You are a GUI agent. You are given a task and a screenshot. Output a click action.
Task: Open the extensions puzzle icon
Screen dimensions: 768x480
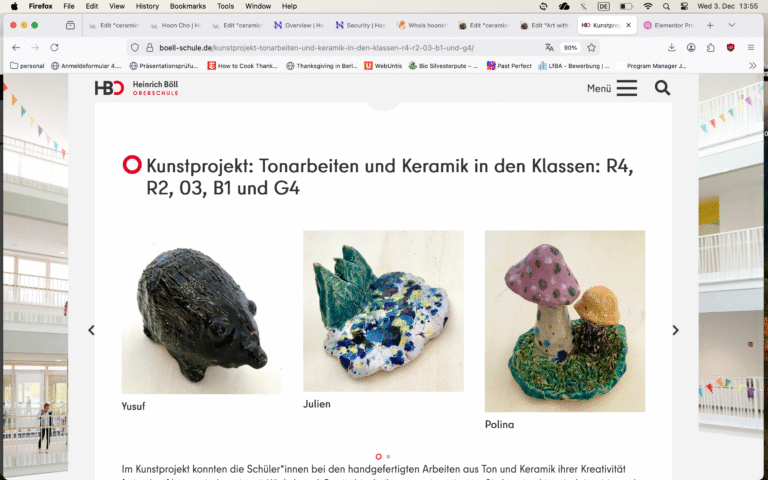coord(710,48)
